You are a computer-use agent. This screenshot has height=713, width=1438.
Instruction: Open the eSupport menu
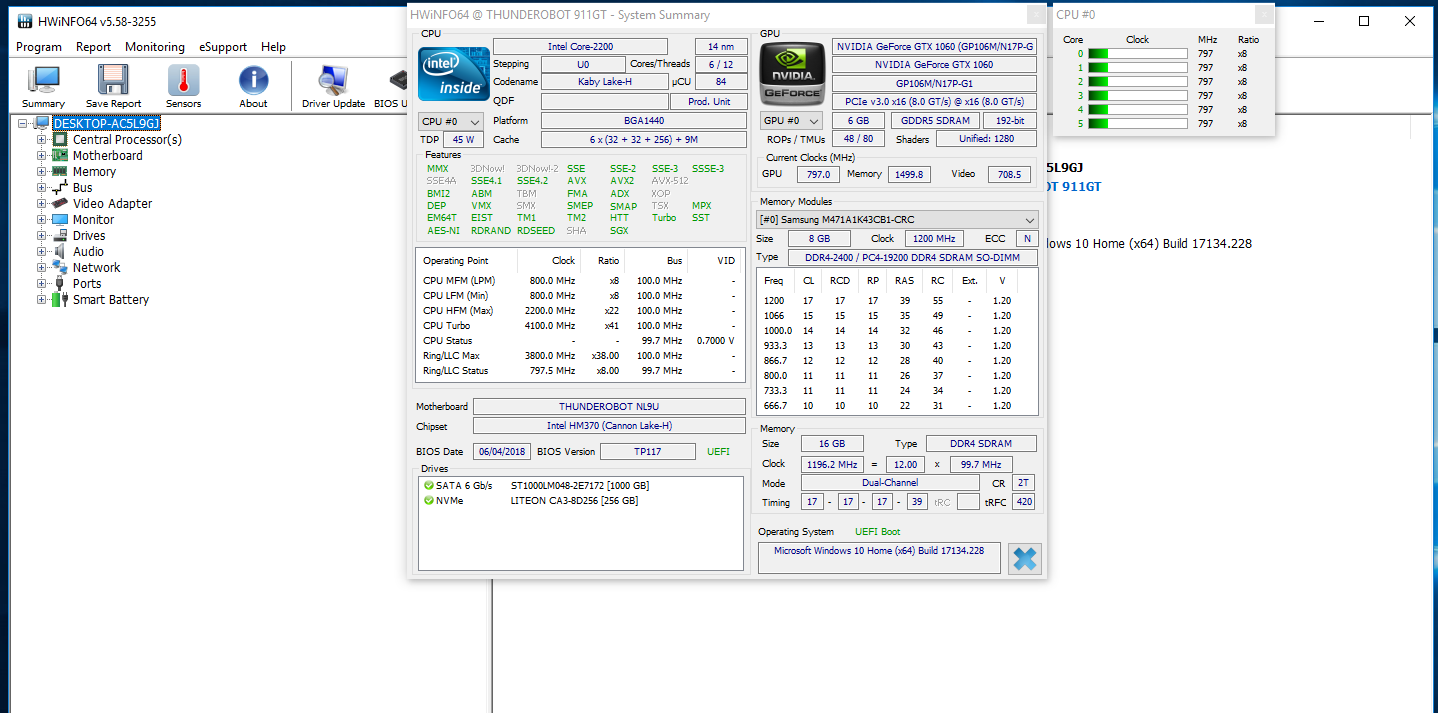[223, 47]
